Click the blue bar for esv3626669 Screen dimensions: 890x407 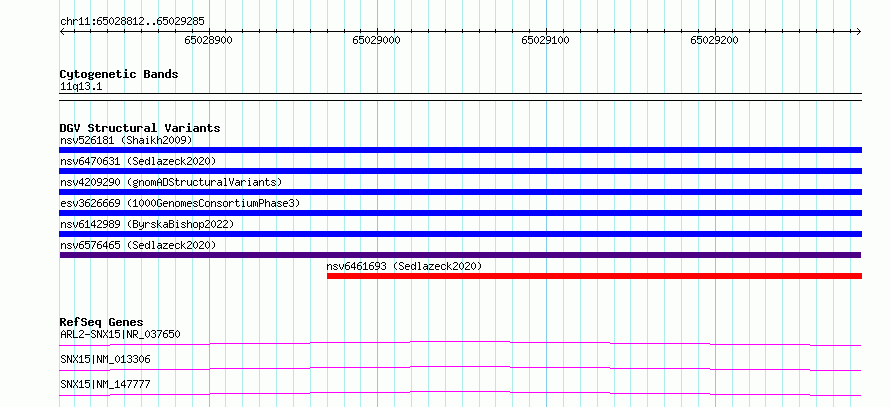click(x=460, y=213)
